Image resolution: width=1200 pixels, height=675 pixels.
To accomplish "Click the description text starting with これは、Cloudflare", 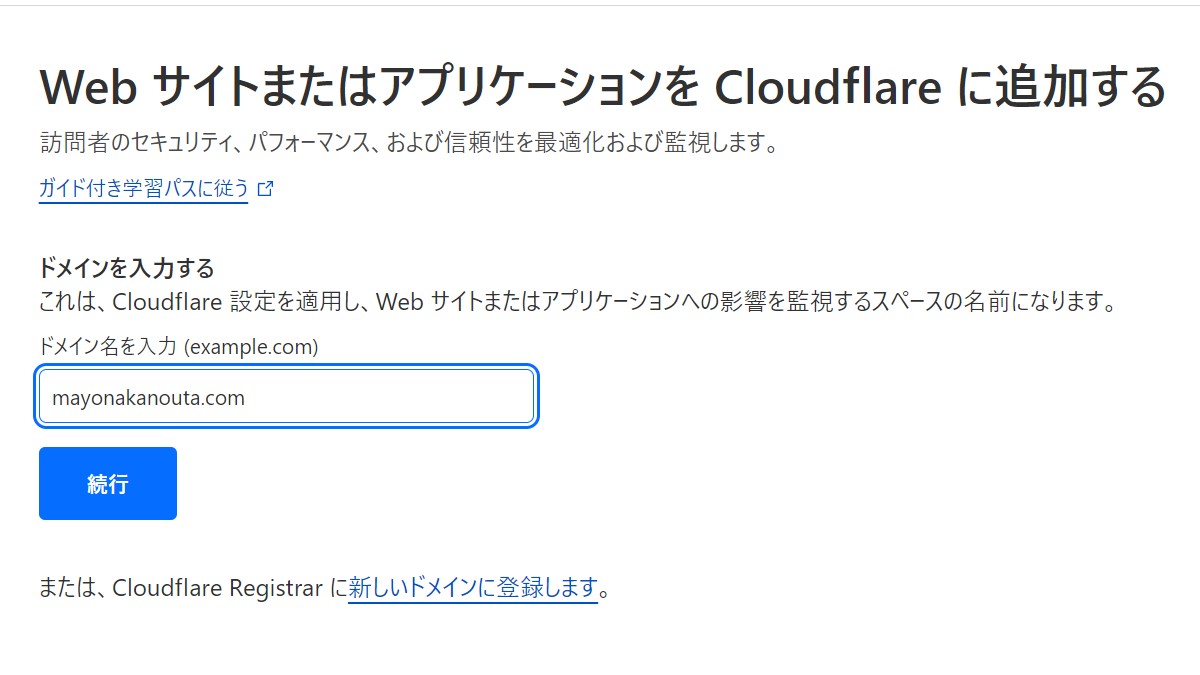I will tap(577, 301).
